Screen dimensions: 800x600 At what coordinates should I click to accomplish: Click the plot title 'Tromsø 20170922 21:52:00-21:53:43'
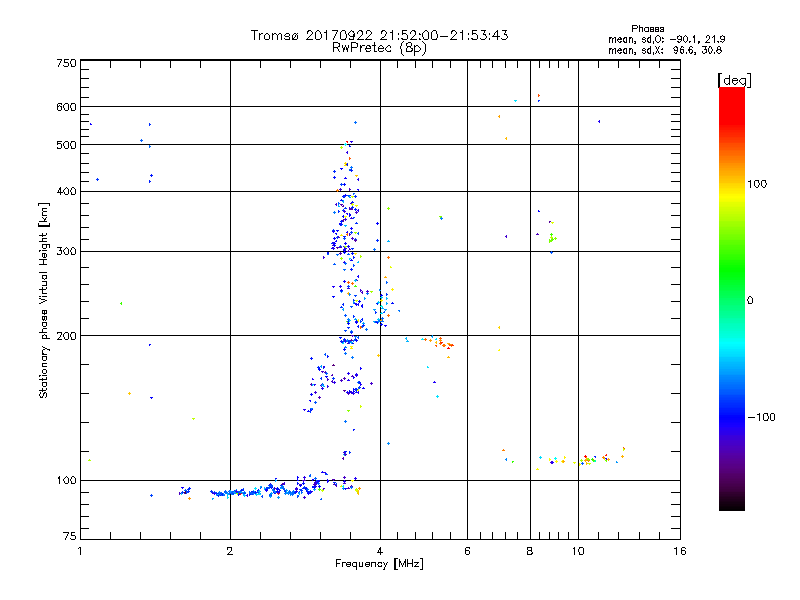click(x=379, y=35)
